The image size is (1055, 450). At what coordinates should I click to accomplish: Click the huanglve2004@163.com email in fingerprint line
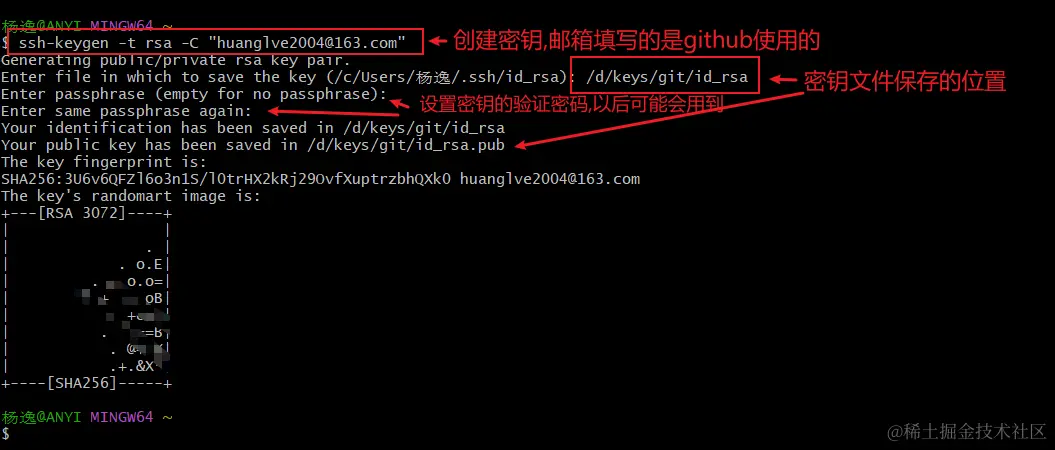[550, 179]
